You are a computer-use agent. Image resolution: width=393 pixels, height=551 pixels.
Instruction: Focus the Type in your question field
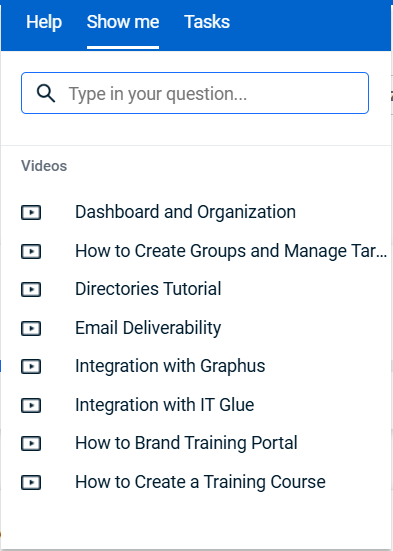click(x=195, y=93)
